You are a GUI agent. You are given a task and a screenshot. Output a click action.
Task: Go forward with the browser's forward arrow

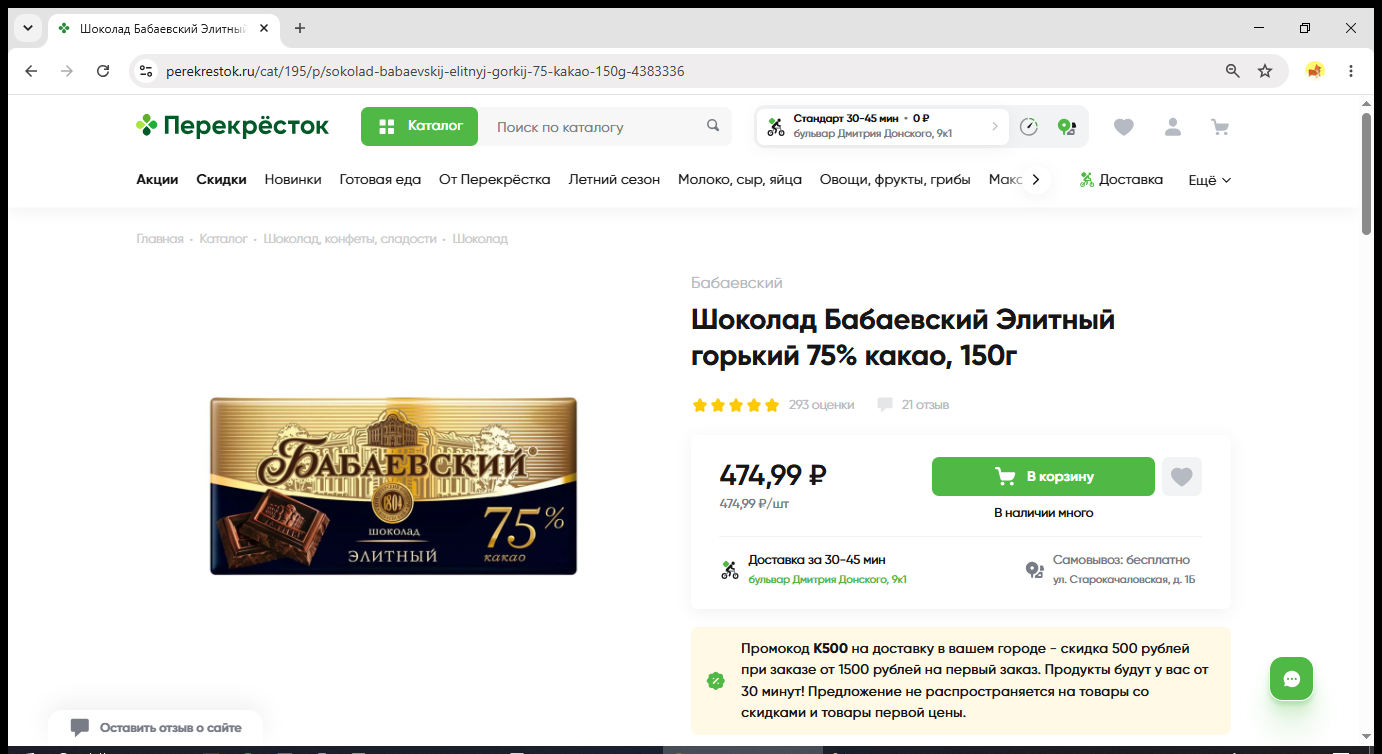(67, 71)
